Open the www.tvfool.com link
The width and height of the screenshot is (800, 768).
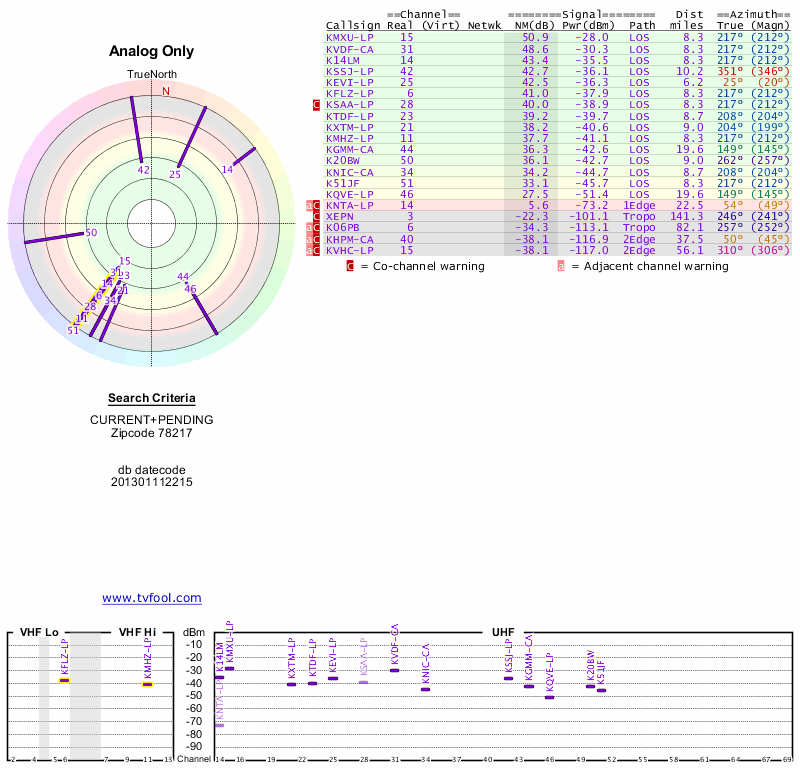tap(152, 598)
